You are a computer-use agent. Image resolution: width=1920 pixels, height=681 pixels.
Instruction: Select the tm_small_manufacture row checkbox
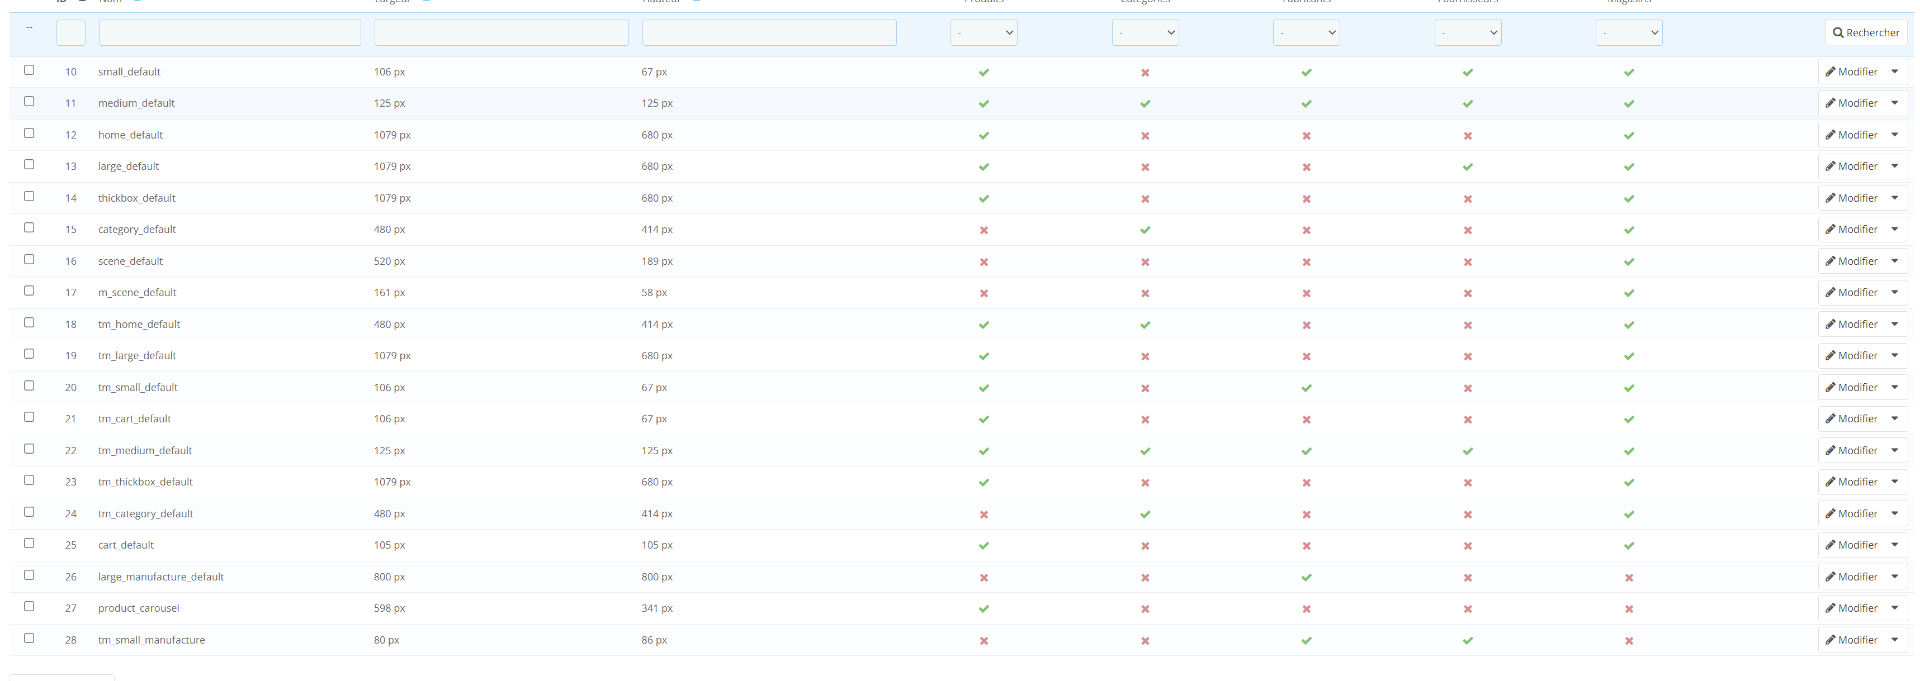pyautogui.click(x=29, y=638)
